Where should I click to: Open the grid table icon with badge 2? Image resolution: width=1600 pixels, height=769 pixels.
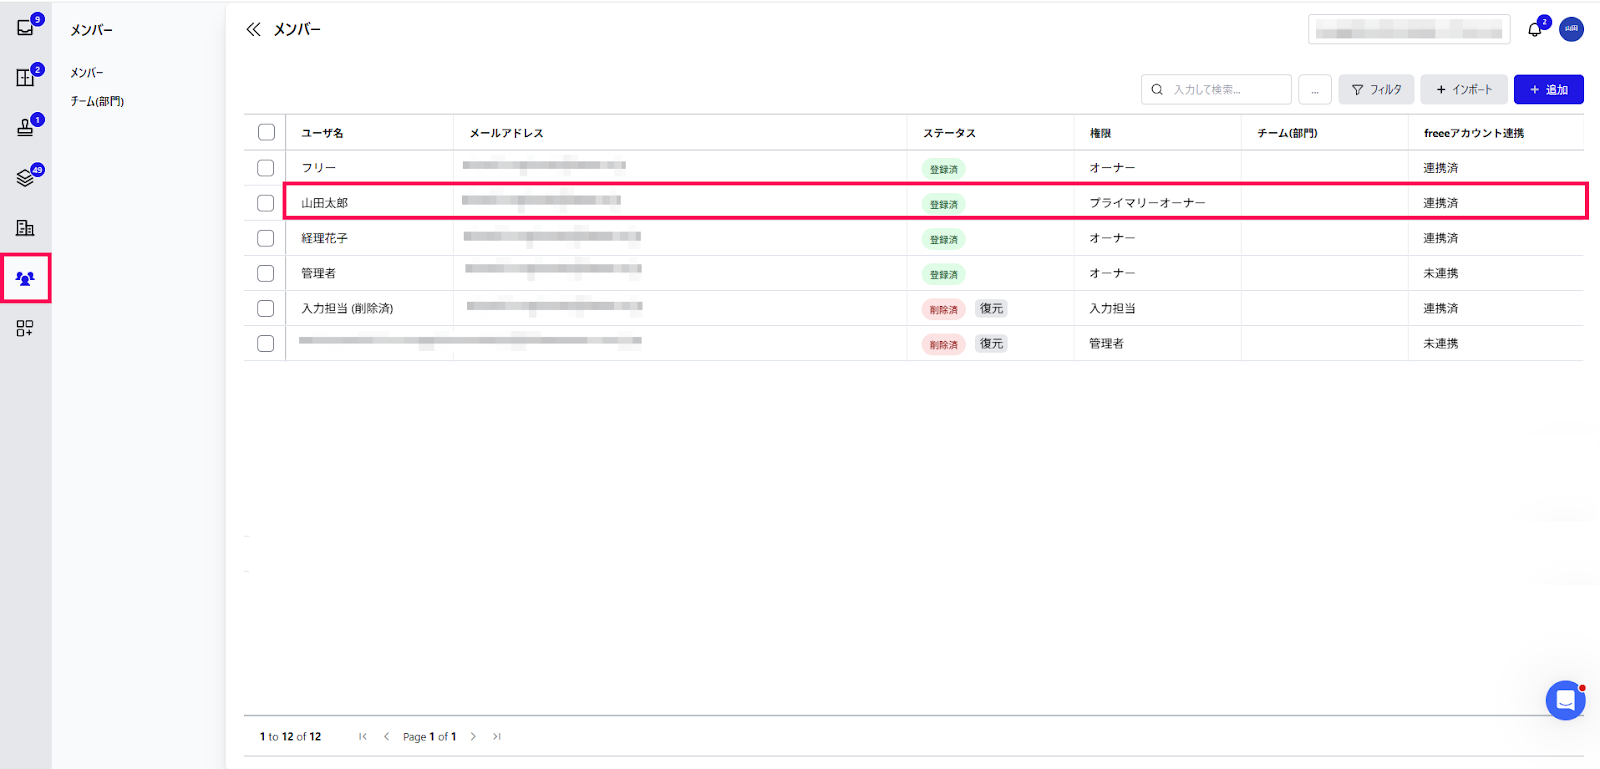click(x=26, y=77)
